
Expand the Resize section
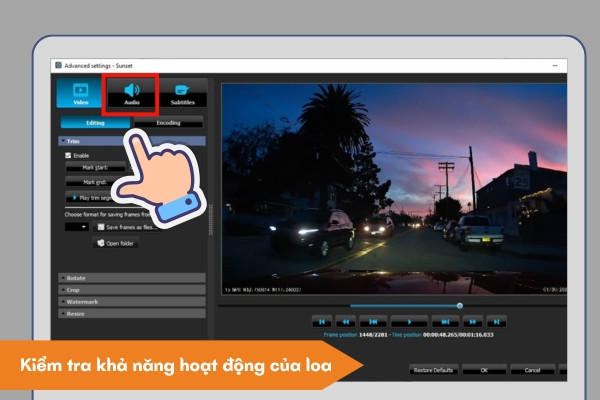tap(132, 313)
